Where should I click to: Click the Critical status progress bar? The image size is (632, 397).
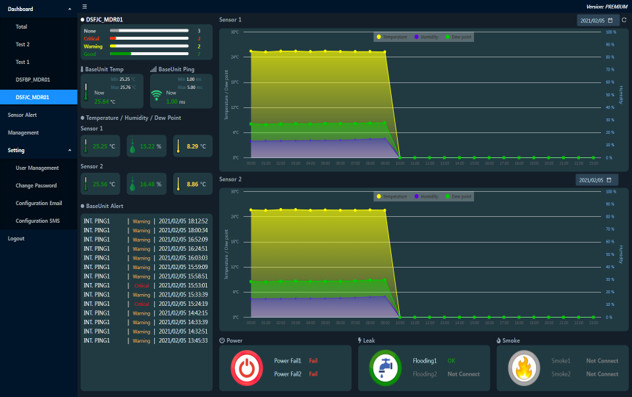tap(149, 38)
